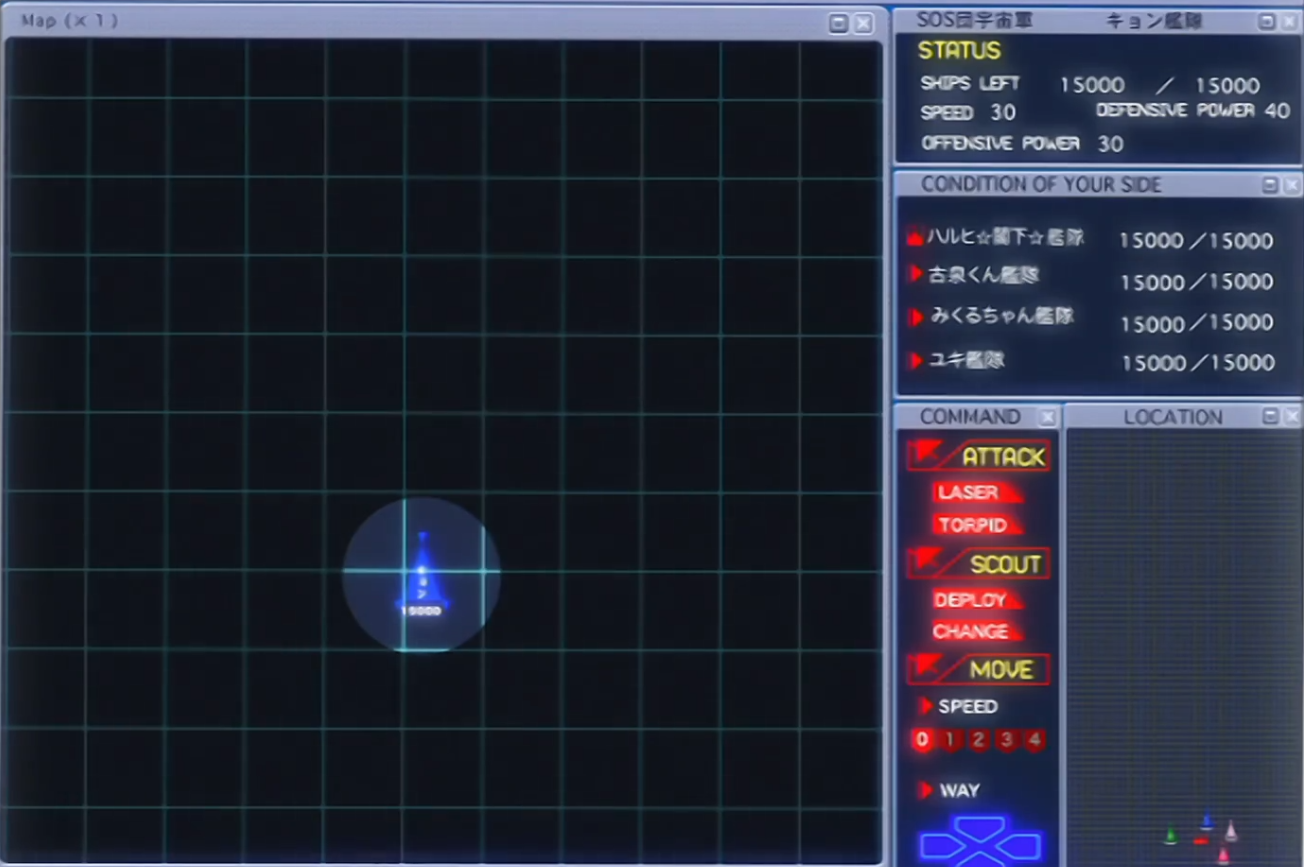This screenshot has height=867, width=1304.
Task: Click the DEFENSIVE POWER 40 value
Action: [1193, 110]
